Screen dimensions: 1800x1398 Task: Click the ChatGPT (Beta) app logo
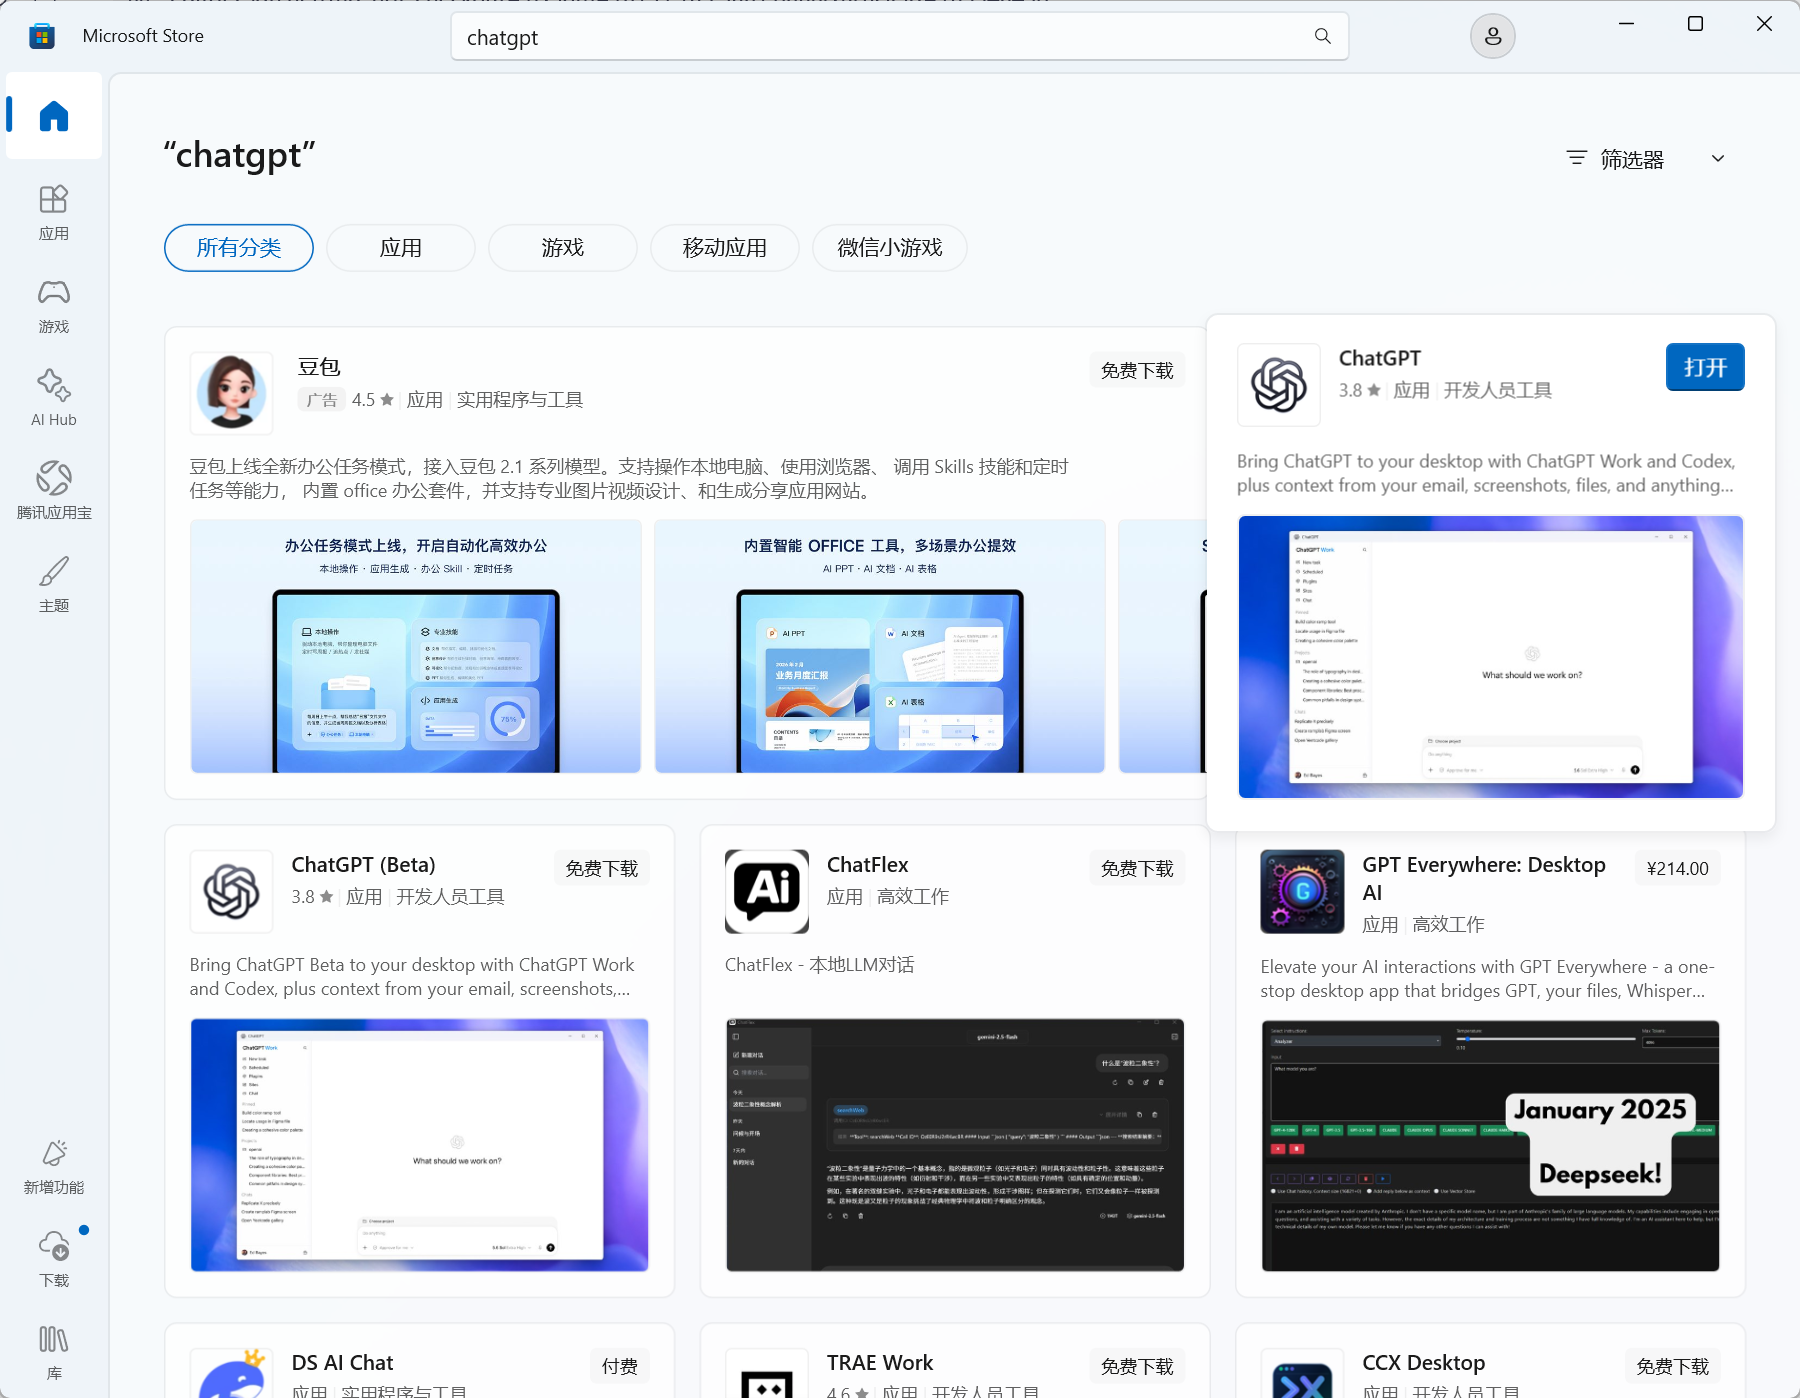232,891
